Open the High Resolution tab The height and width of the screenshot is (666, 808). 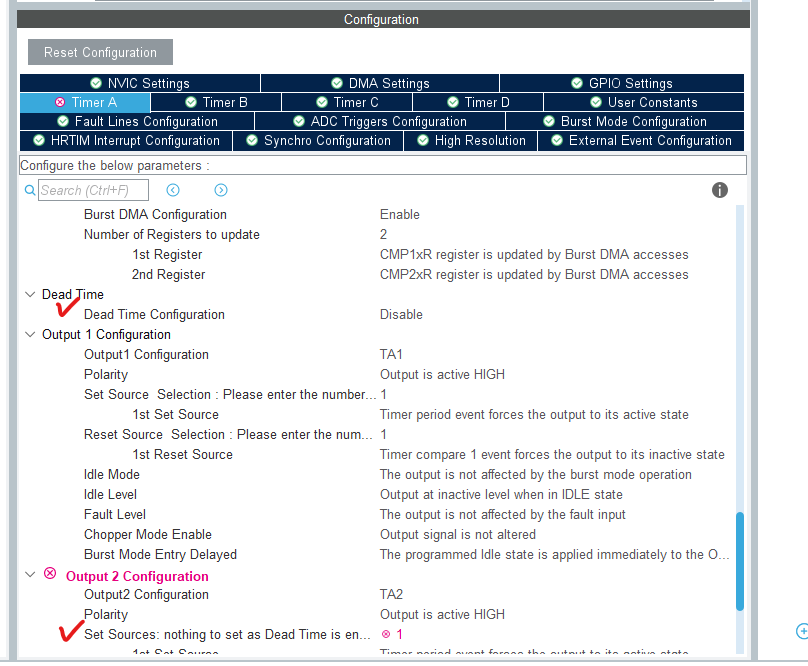(x=470, y=140)
